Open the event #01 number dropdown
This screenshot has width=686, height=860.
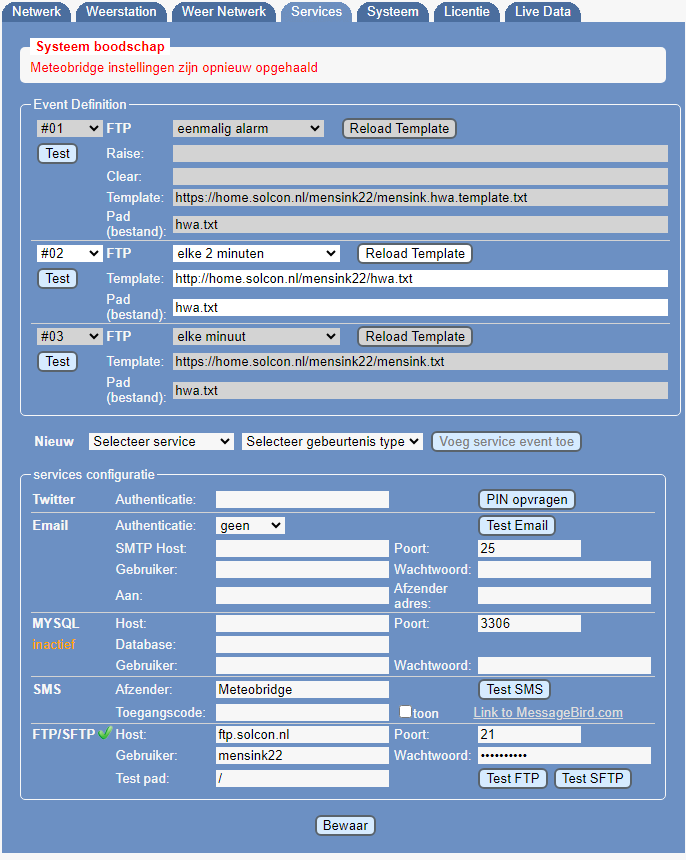(69, 128)
